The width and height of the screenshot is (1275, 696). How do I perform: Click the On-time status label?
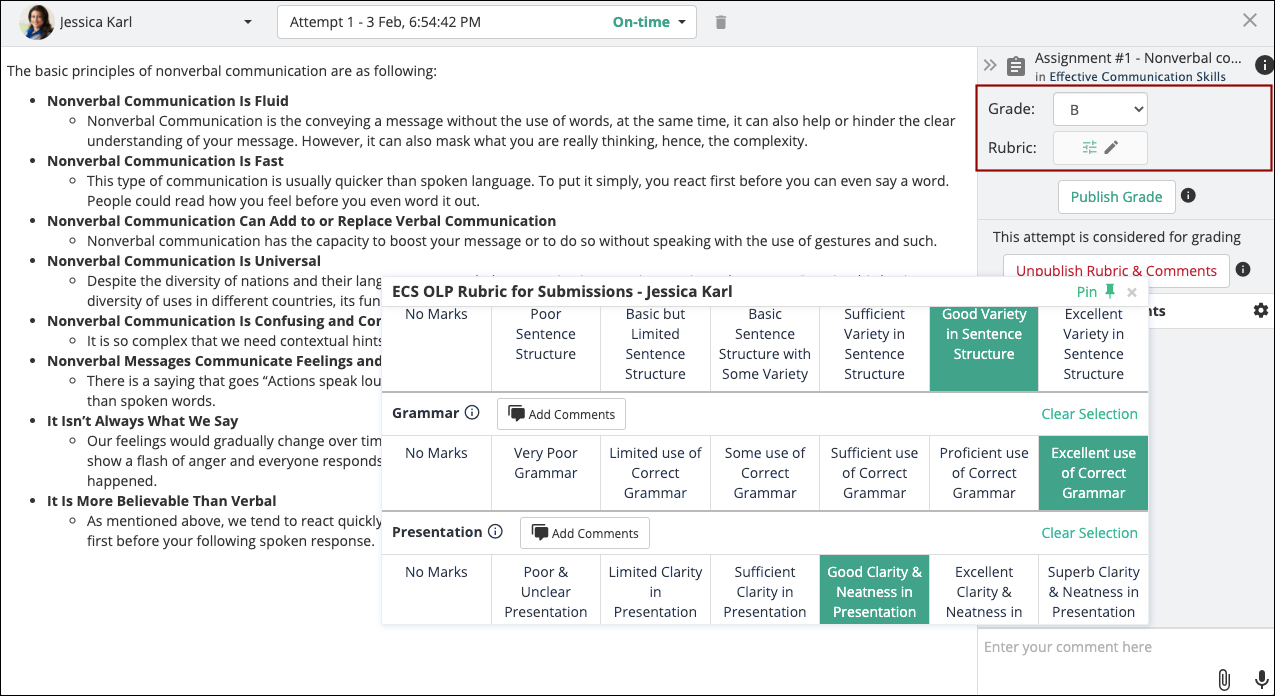pos(641,22)
